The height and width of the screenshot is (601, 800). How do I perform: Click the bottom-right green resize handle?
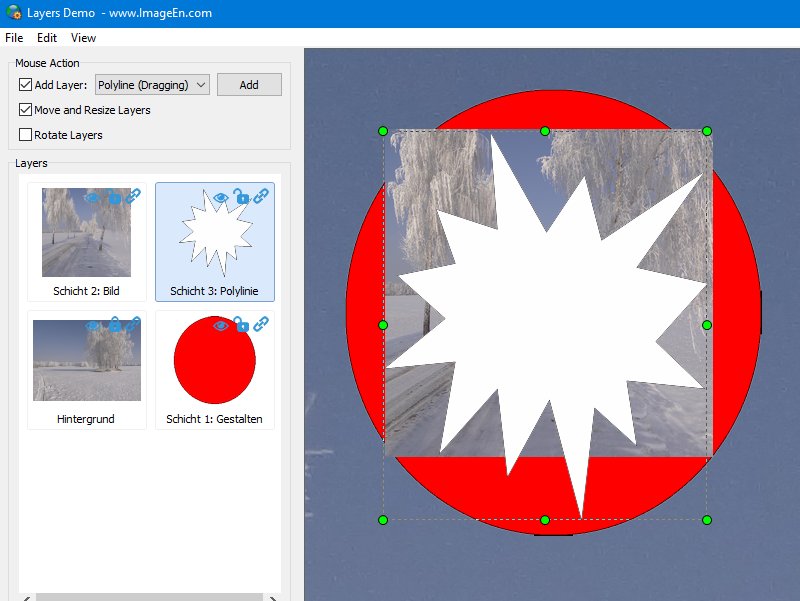coord(707,520)
